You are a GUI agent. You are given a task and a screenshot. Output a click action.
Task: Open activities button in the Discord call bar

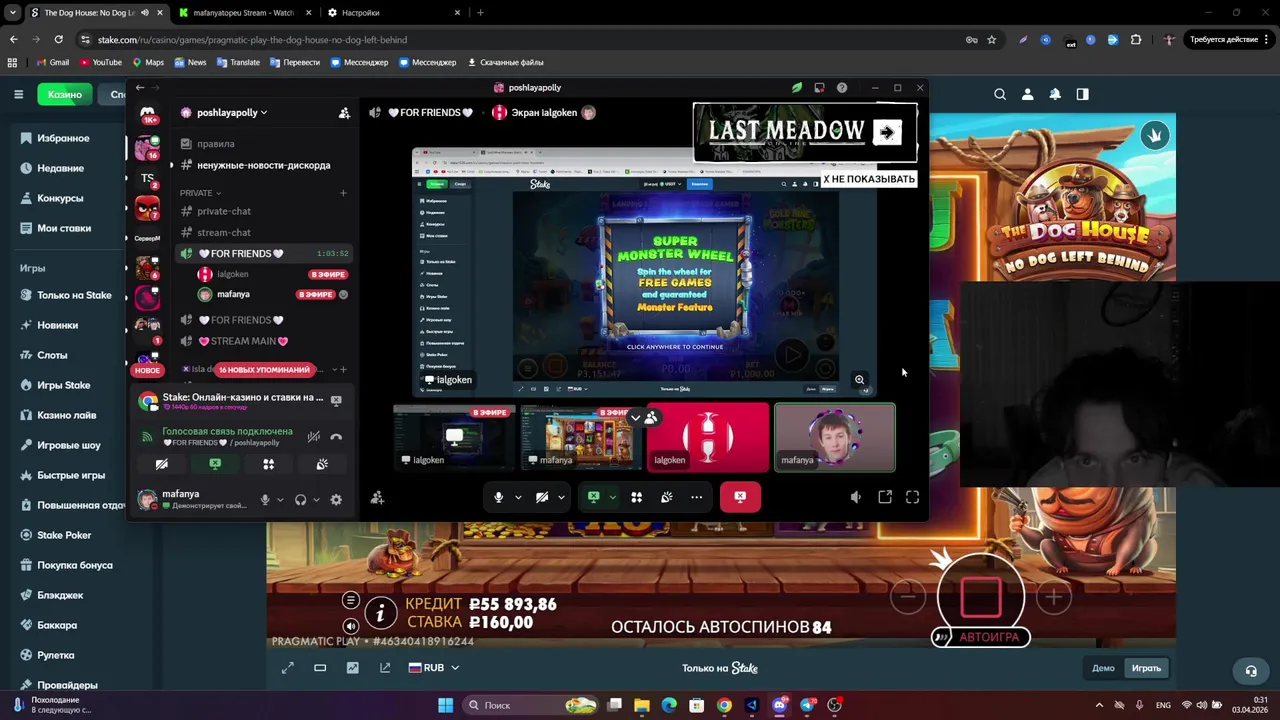coord(636,497)
